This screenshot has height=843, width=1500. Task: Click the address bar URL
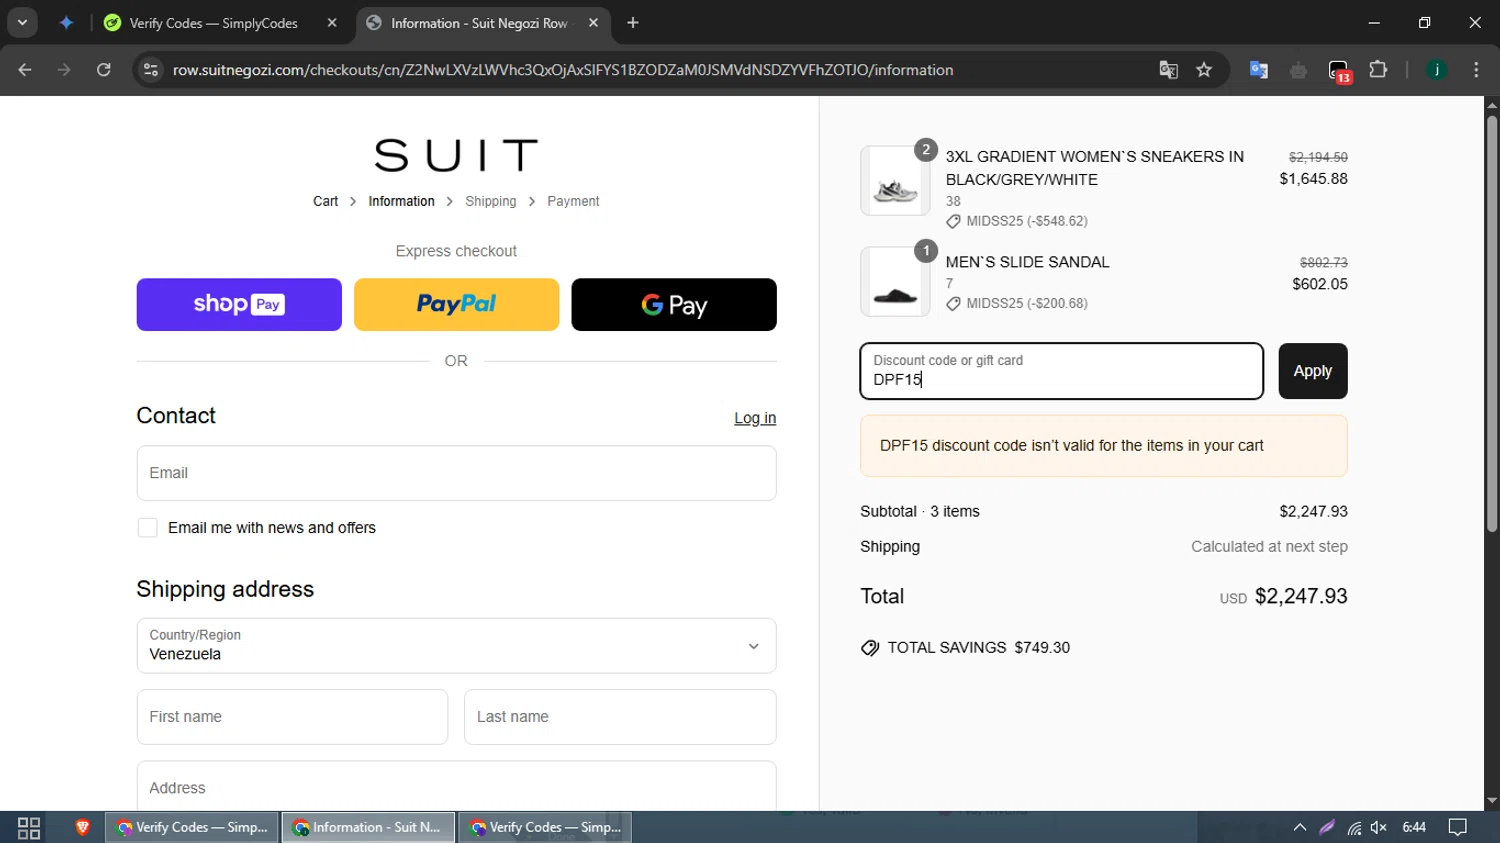point(562,70)
